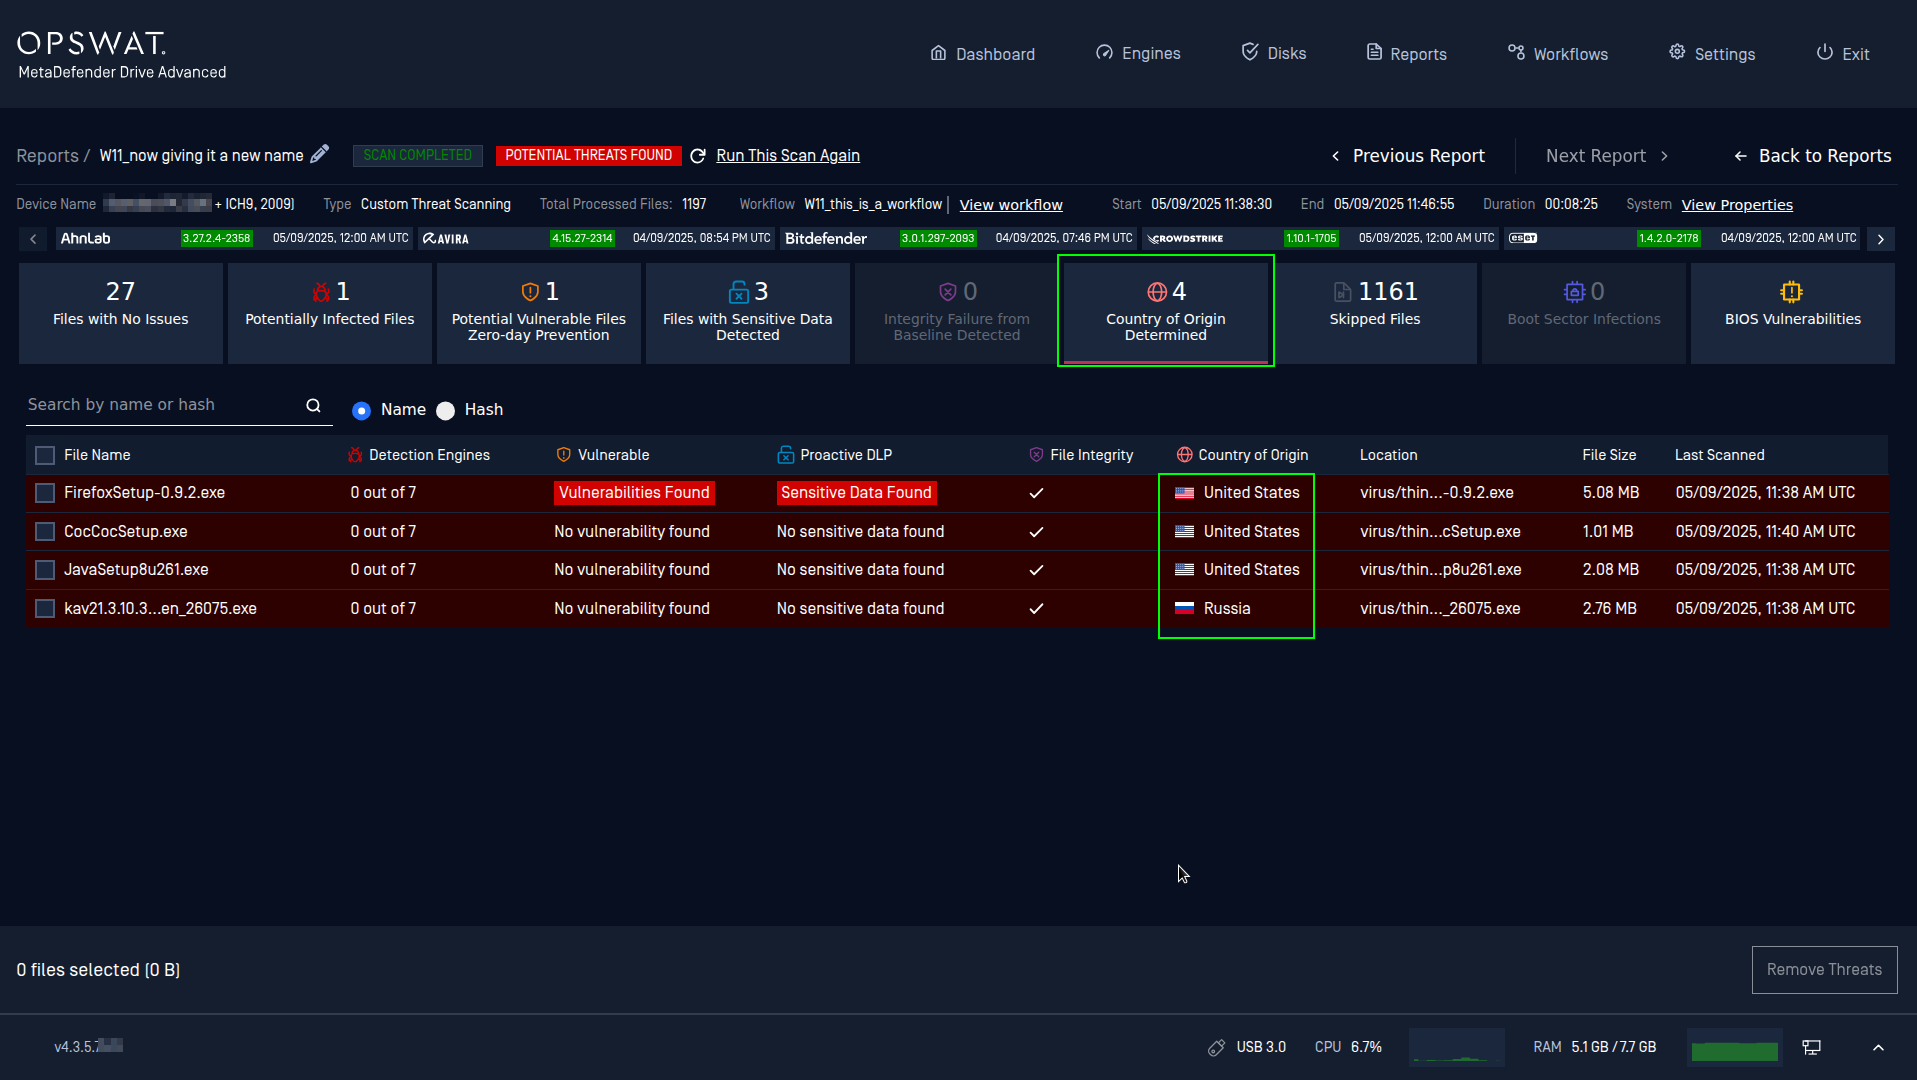The image size is (1917, 1080).
Task: Click the Integrity Failure shield icon
Action: click(948, 292)
